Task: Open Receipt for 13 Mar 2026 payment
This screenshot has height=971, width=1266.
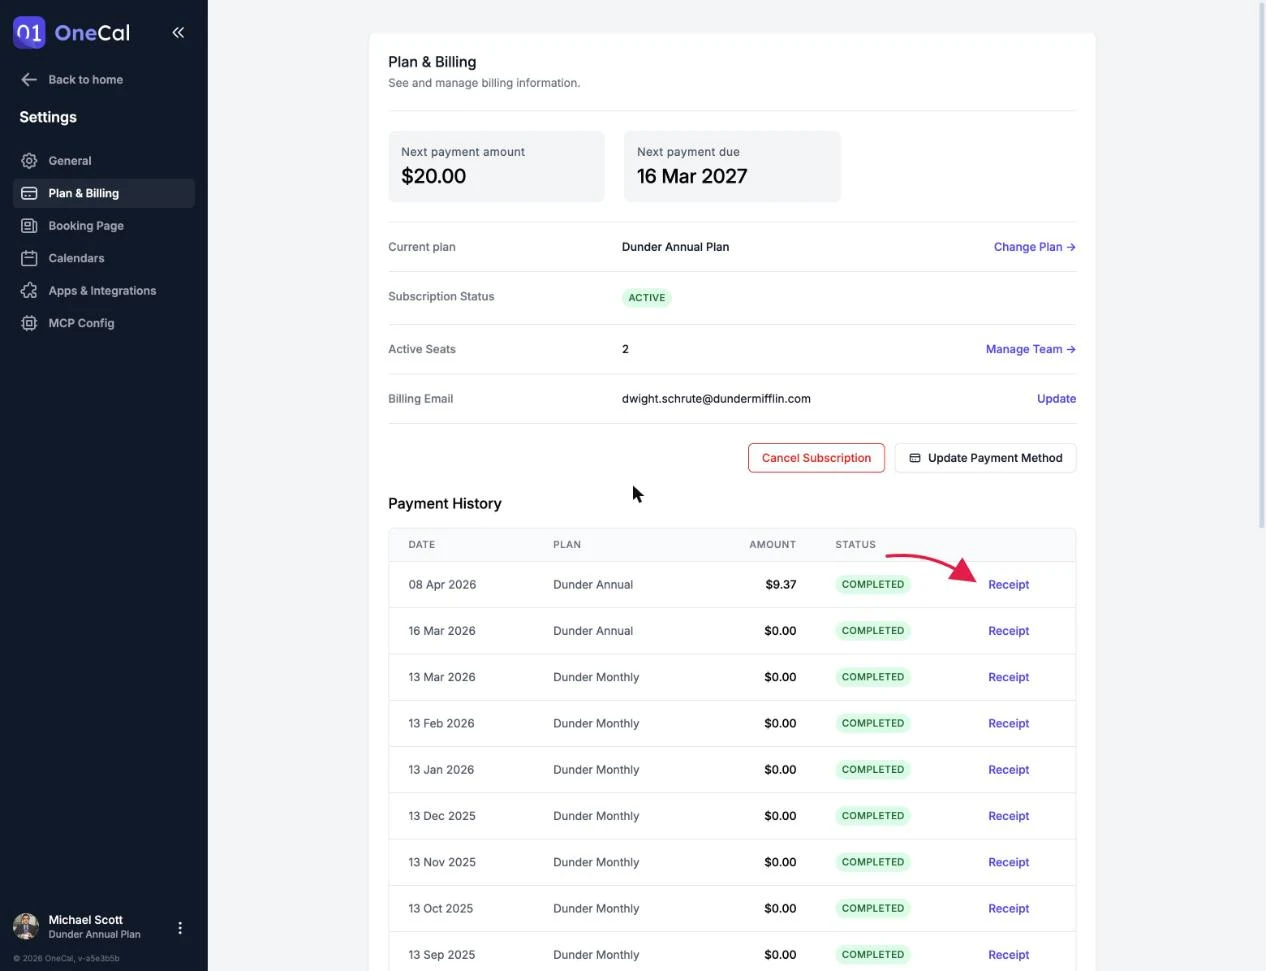Action: click(1008, 677)
